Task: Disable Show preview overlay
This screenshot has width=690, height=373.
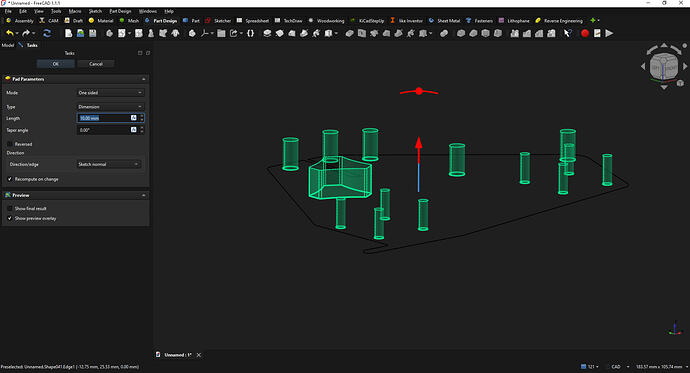Action: (x=10, y=218)
